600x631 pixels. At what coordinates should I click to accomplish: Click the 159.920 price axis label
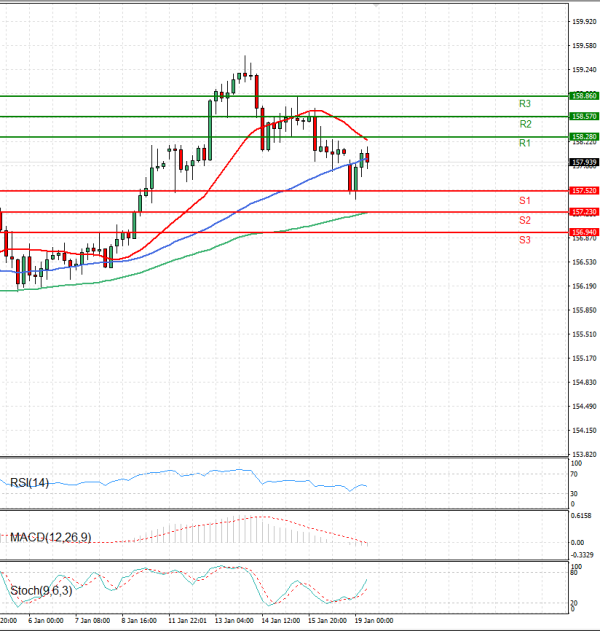tap(583, 20)
